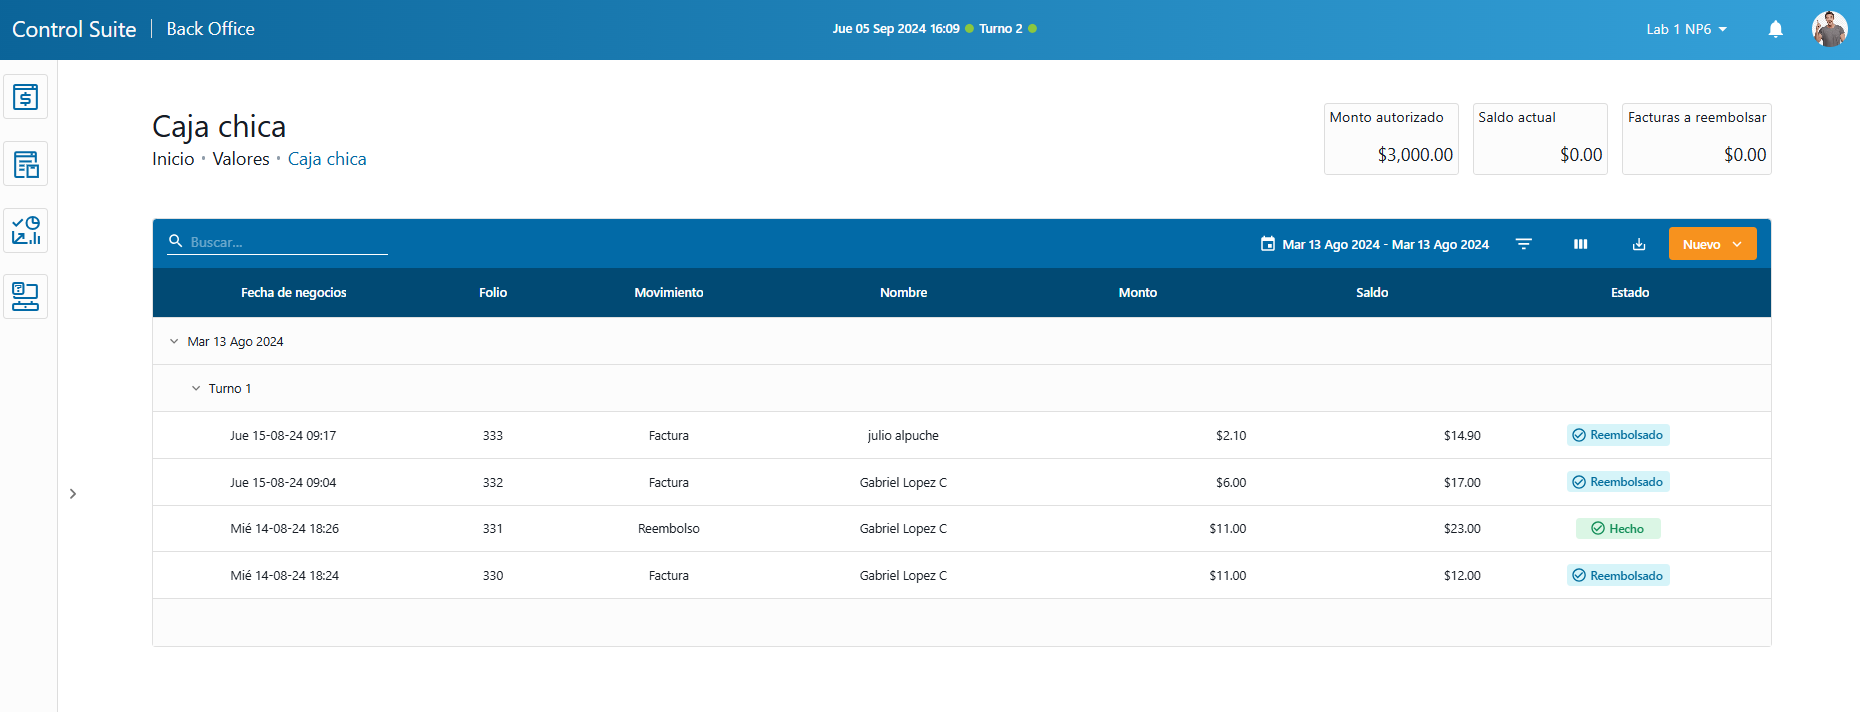Image resolution: width=1860 pixels, height=712 pixels.
Task: Open the Nuevo dropdown button
Action: 1711,244
